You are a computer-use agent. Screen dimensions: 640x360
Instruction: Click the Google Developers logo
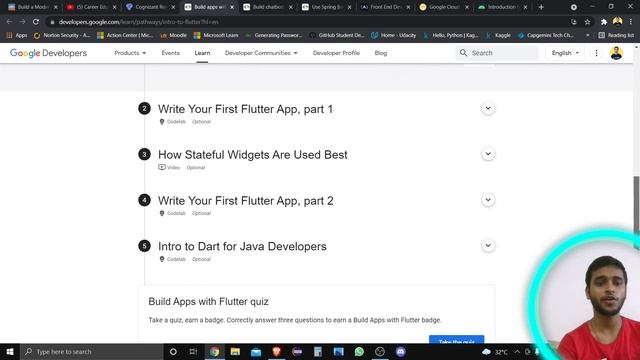(x=48, y=53)
